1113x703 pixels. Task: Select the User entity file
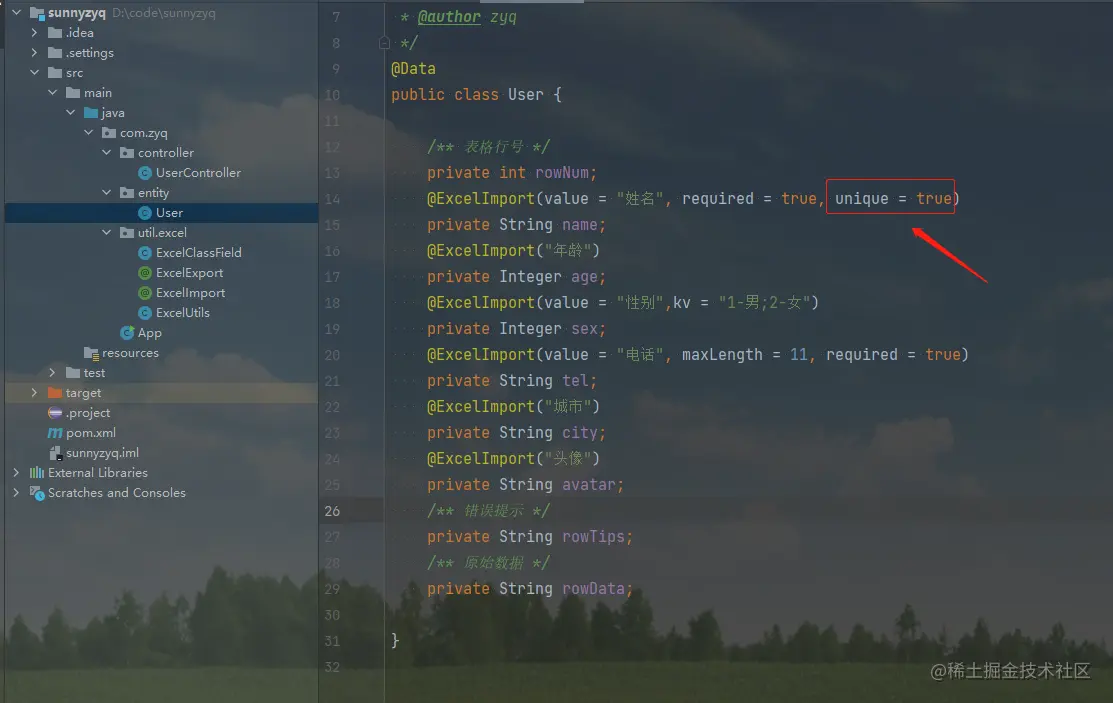point(169,212)
